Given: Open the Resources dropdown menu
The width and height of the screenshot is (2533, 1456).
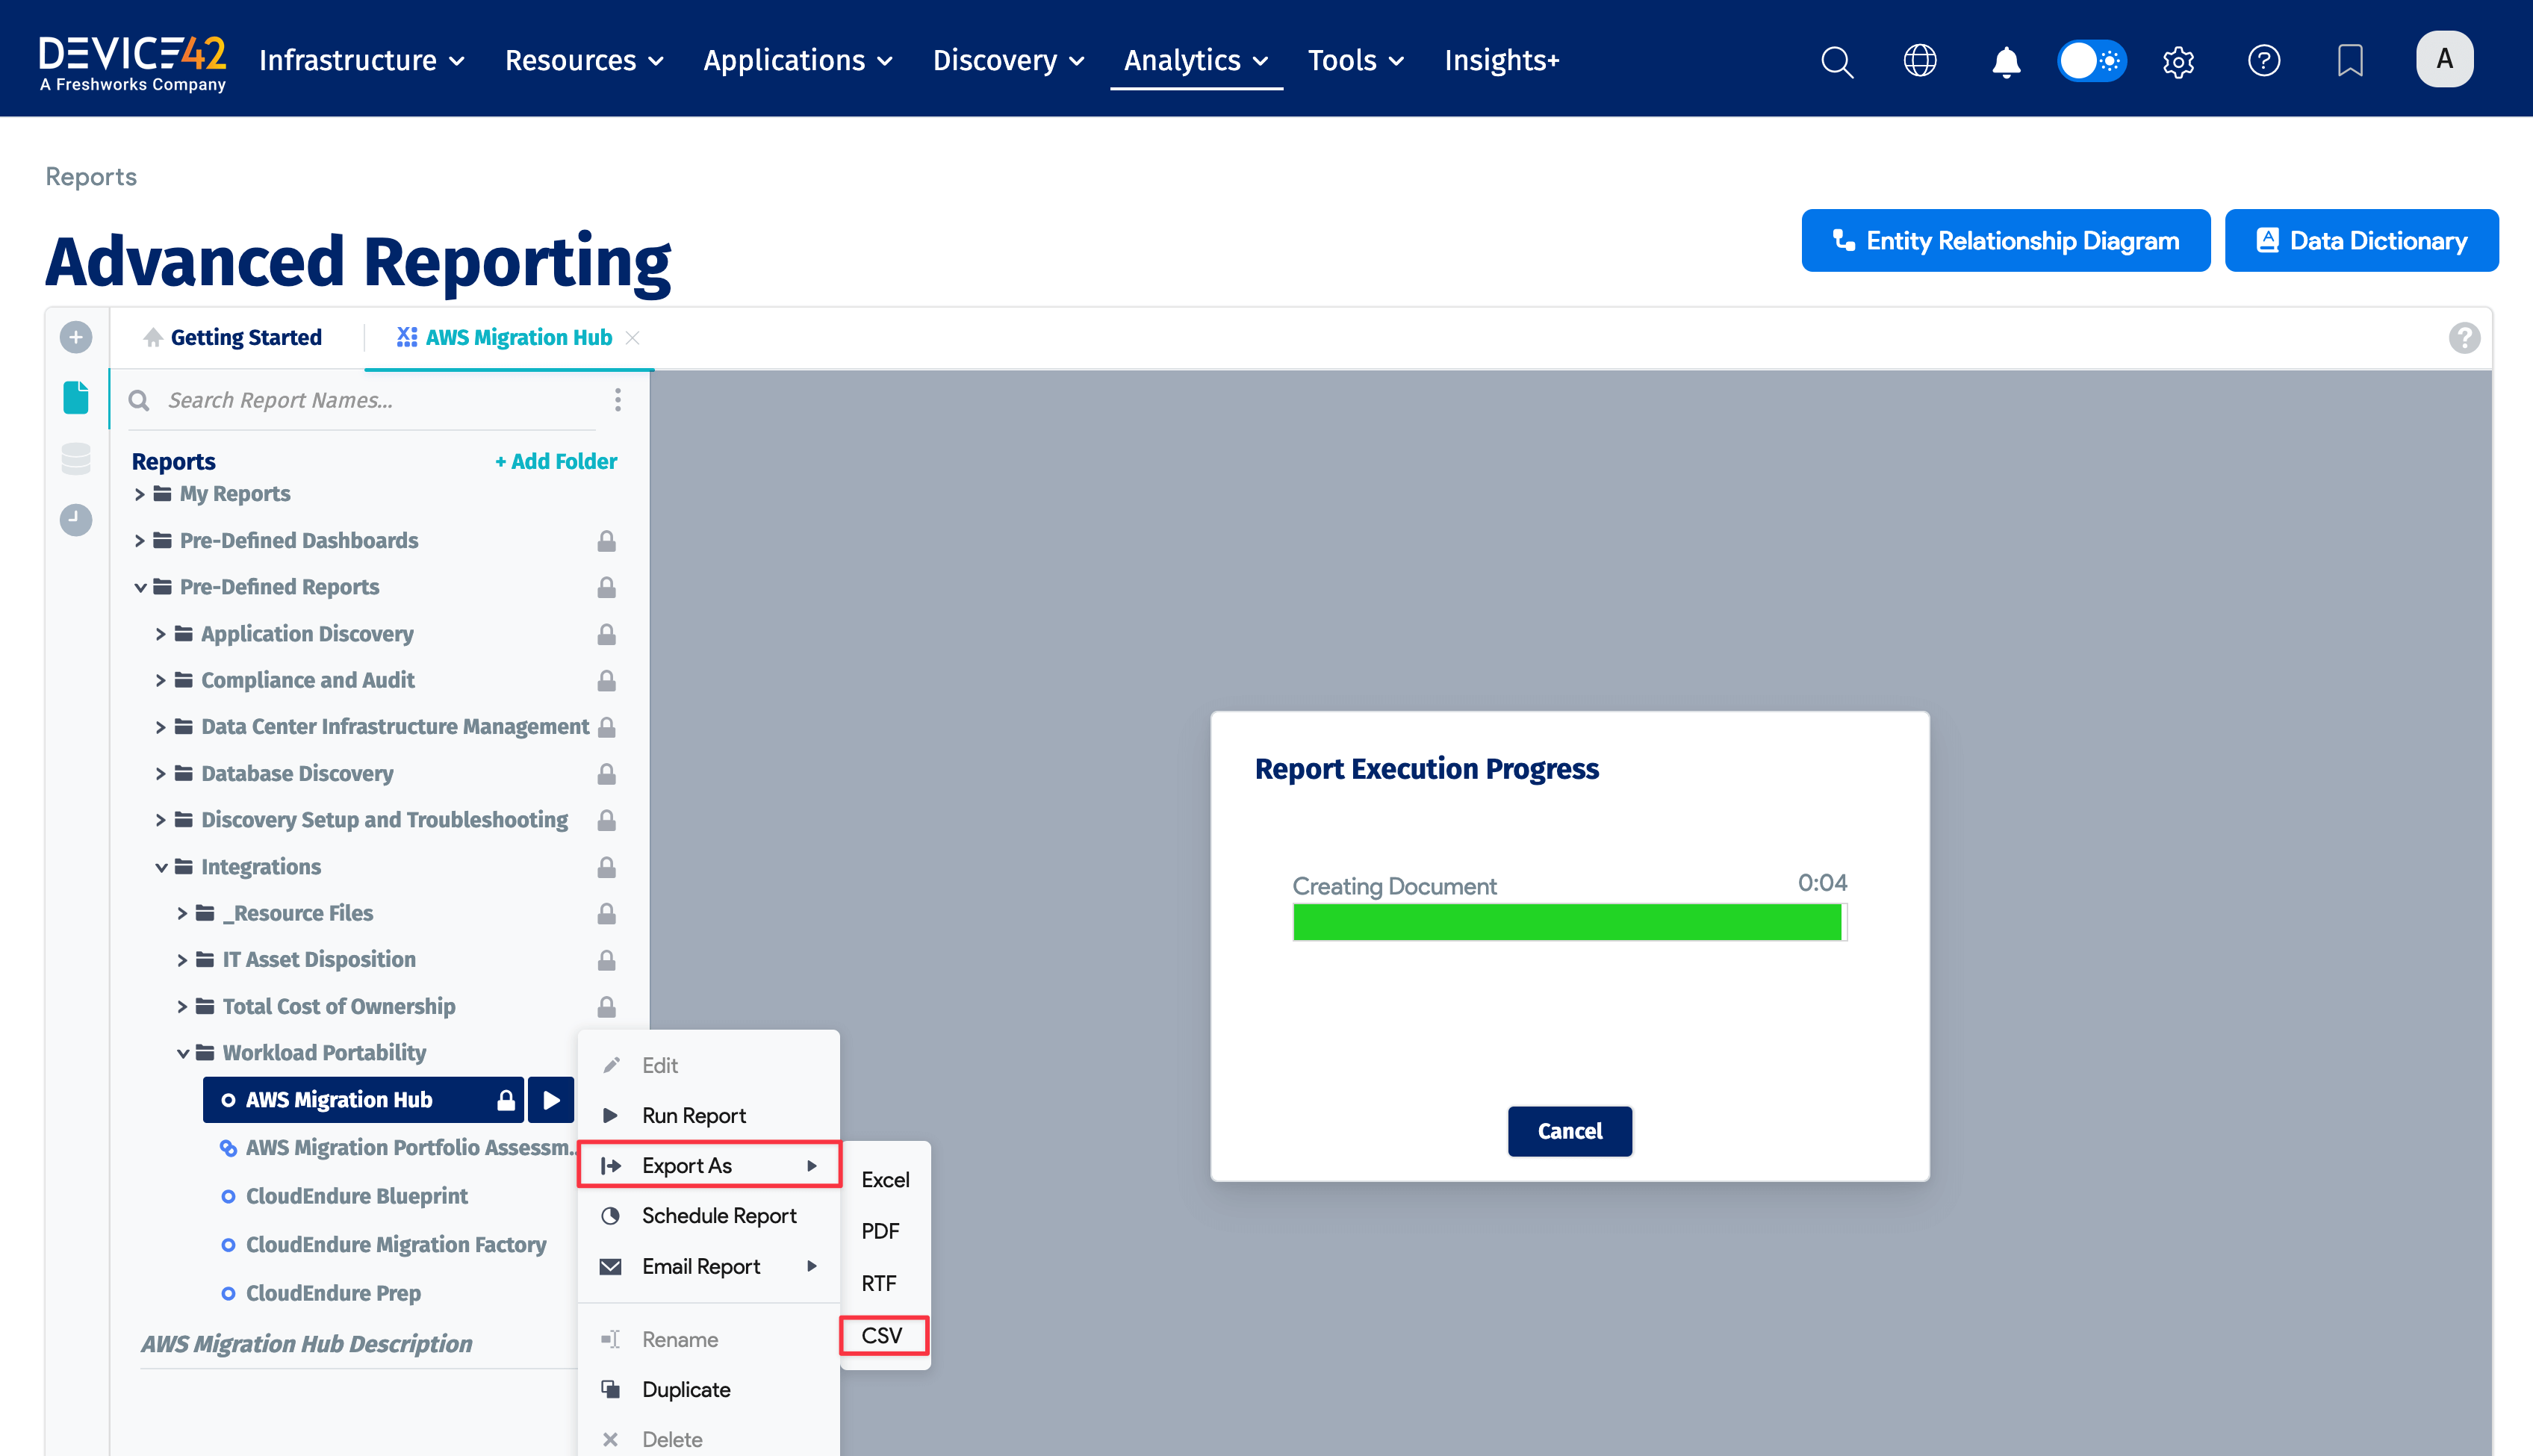Looking at the screenshot, I should (x=584, y=61).
